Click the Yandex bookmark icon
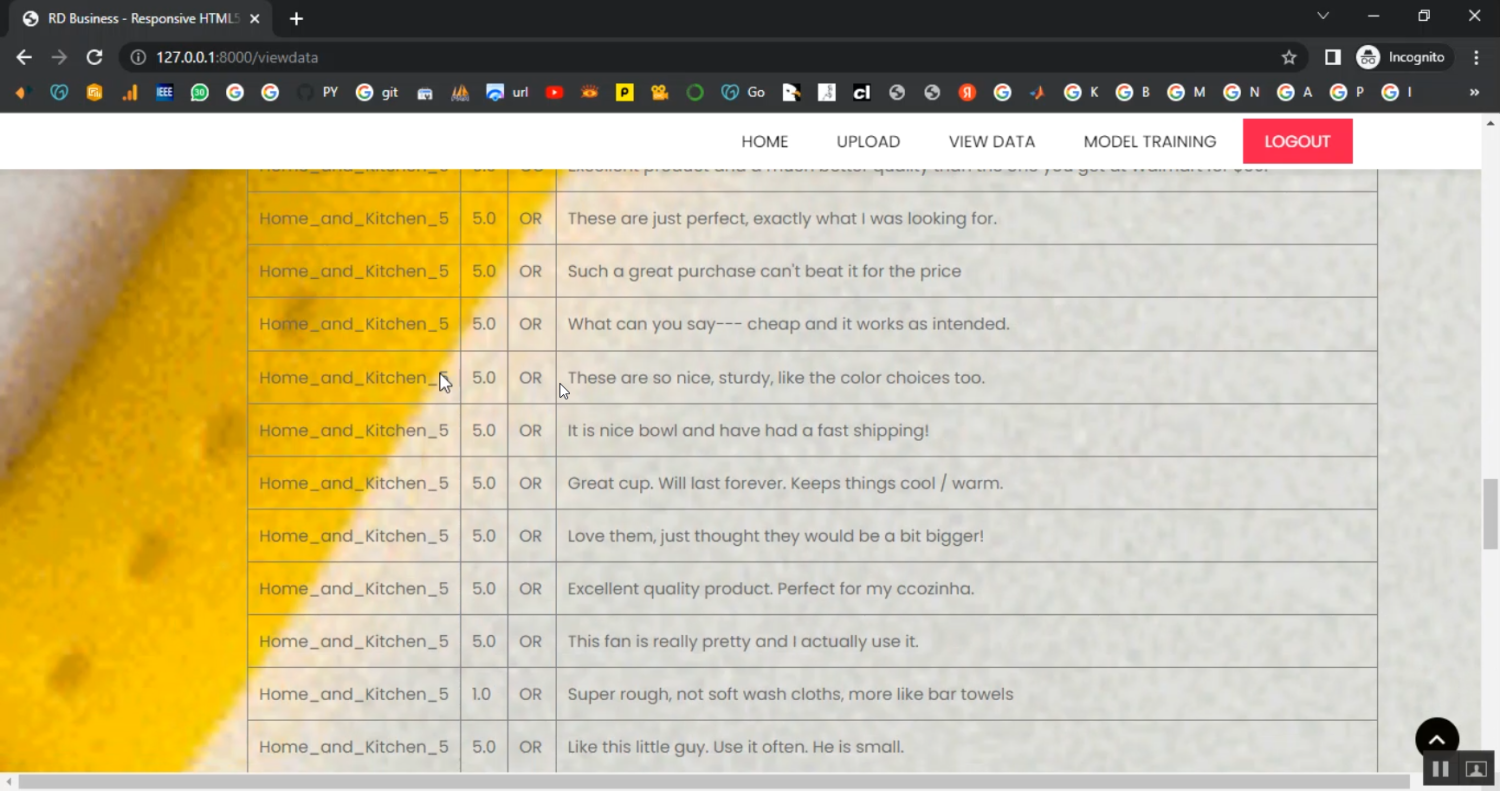The image size is (1500, 791). (967, 92)
